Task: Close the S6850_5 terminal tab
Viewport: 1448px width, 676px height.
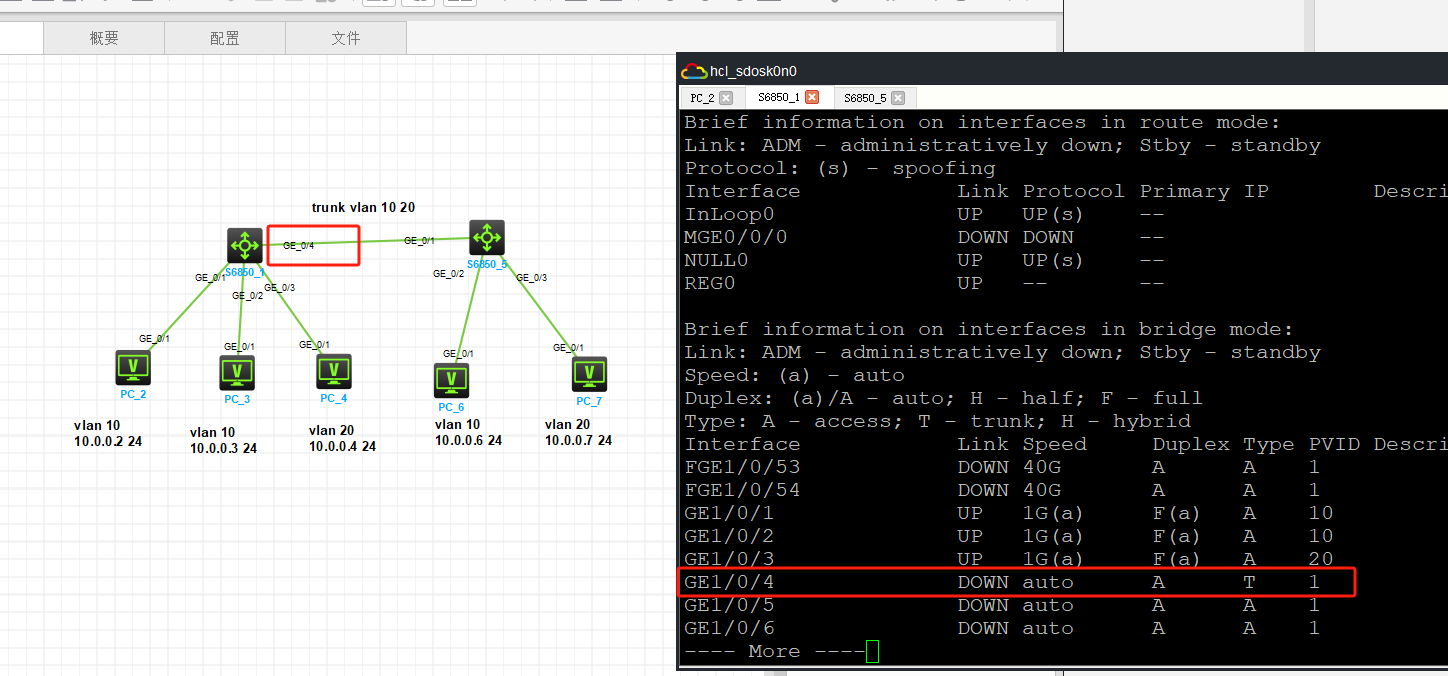Action: tap(898, 98)
